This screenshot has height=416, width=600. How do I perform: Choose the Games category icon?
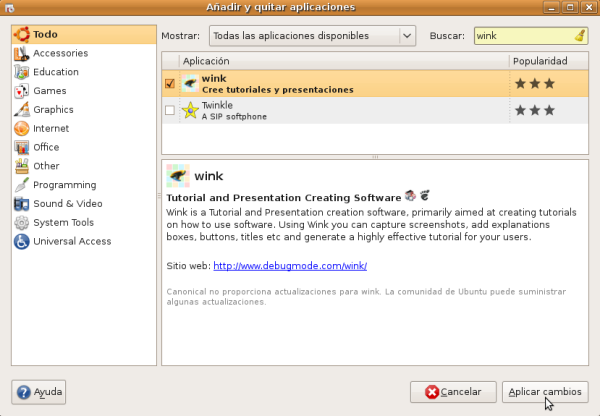[21, 91]
